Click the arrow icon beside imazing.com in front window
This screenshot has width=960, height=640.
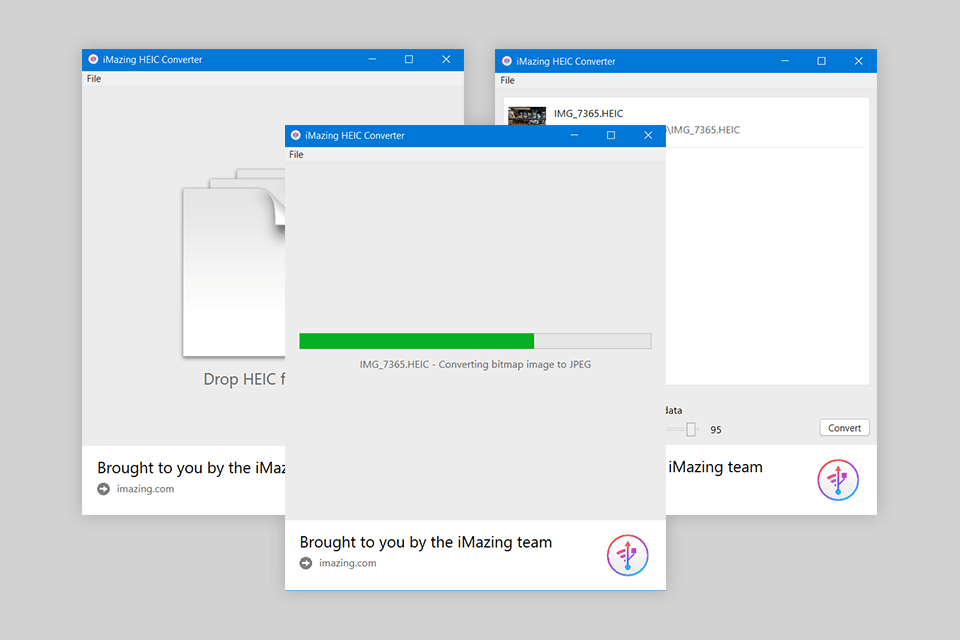(x=306, y=563)
